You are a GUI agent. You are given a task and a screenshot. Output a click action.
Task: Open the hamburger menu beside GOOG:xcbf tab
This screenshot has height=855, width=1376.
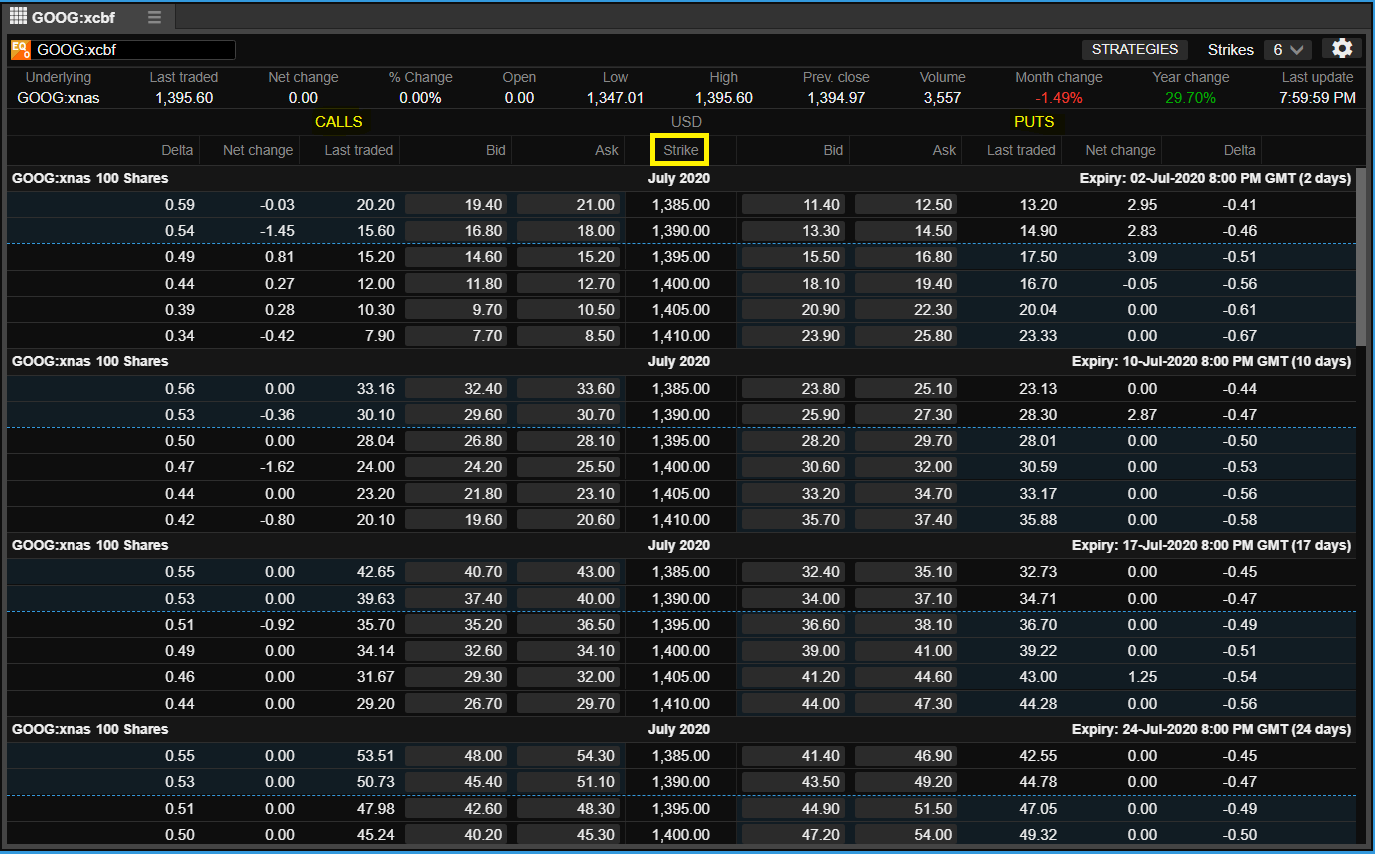[154, 17]
